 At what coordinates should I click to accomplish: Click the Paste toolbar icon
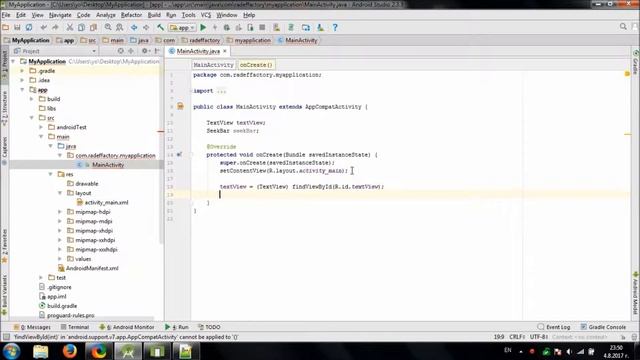[x=93, y=27]
